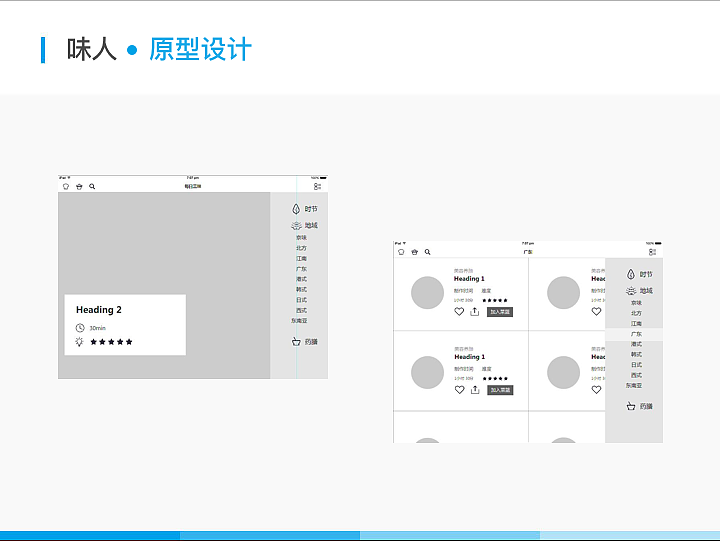
Task: Click slide title 原型设计
Action: point(200,49)
